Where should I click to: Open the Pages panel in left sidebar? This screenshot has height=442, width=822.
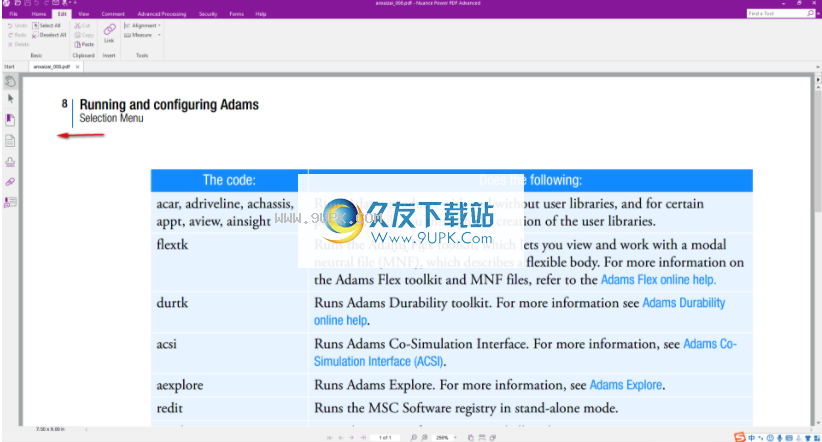(10, 141)
